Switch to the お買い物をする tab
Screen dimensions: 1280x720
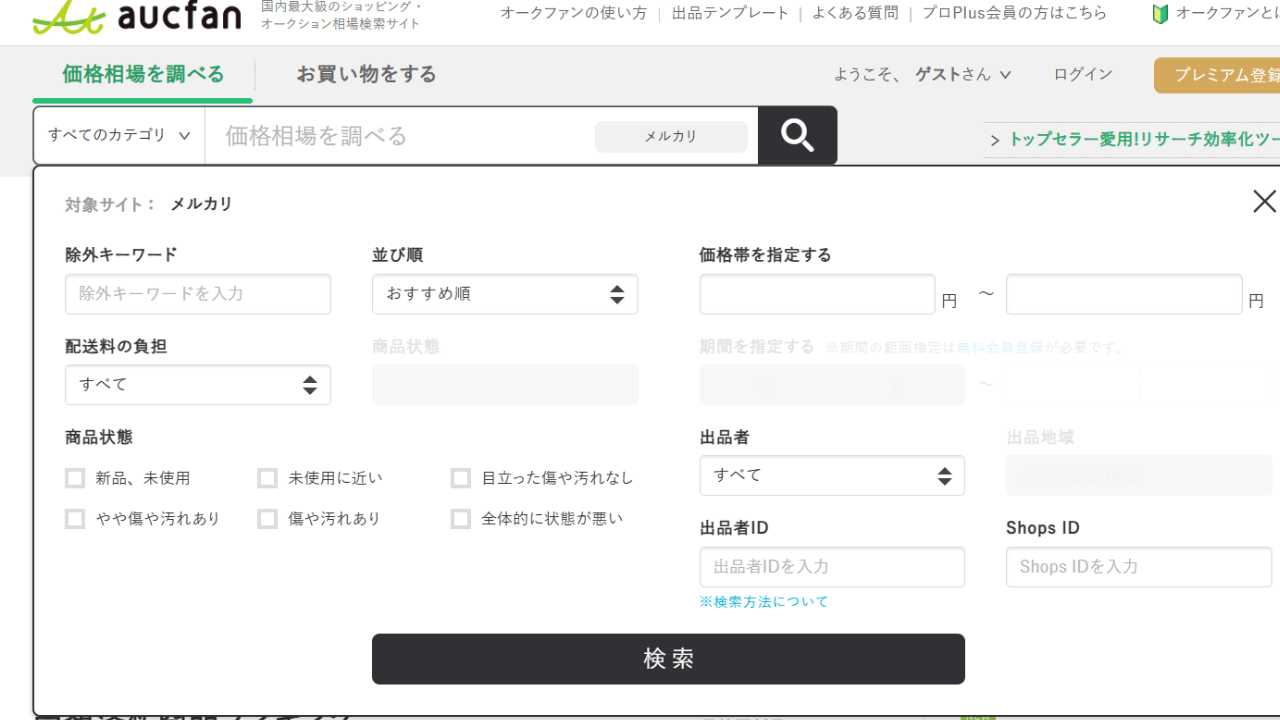pyautogui.click(x=366, y=74)
